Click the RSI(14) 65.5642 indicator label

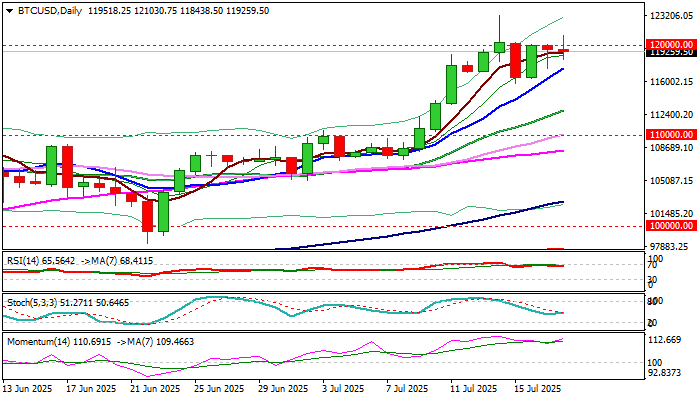click(x=41, y=261)
